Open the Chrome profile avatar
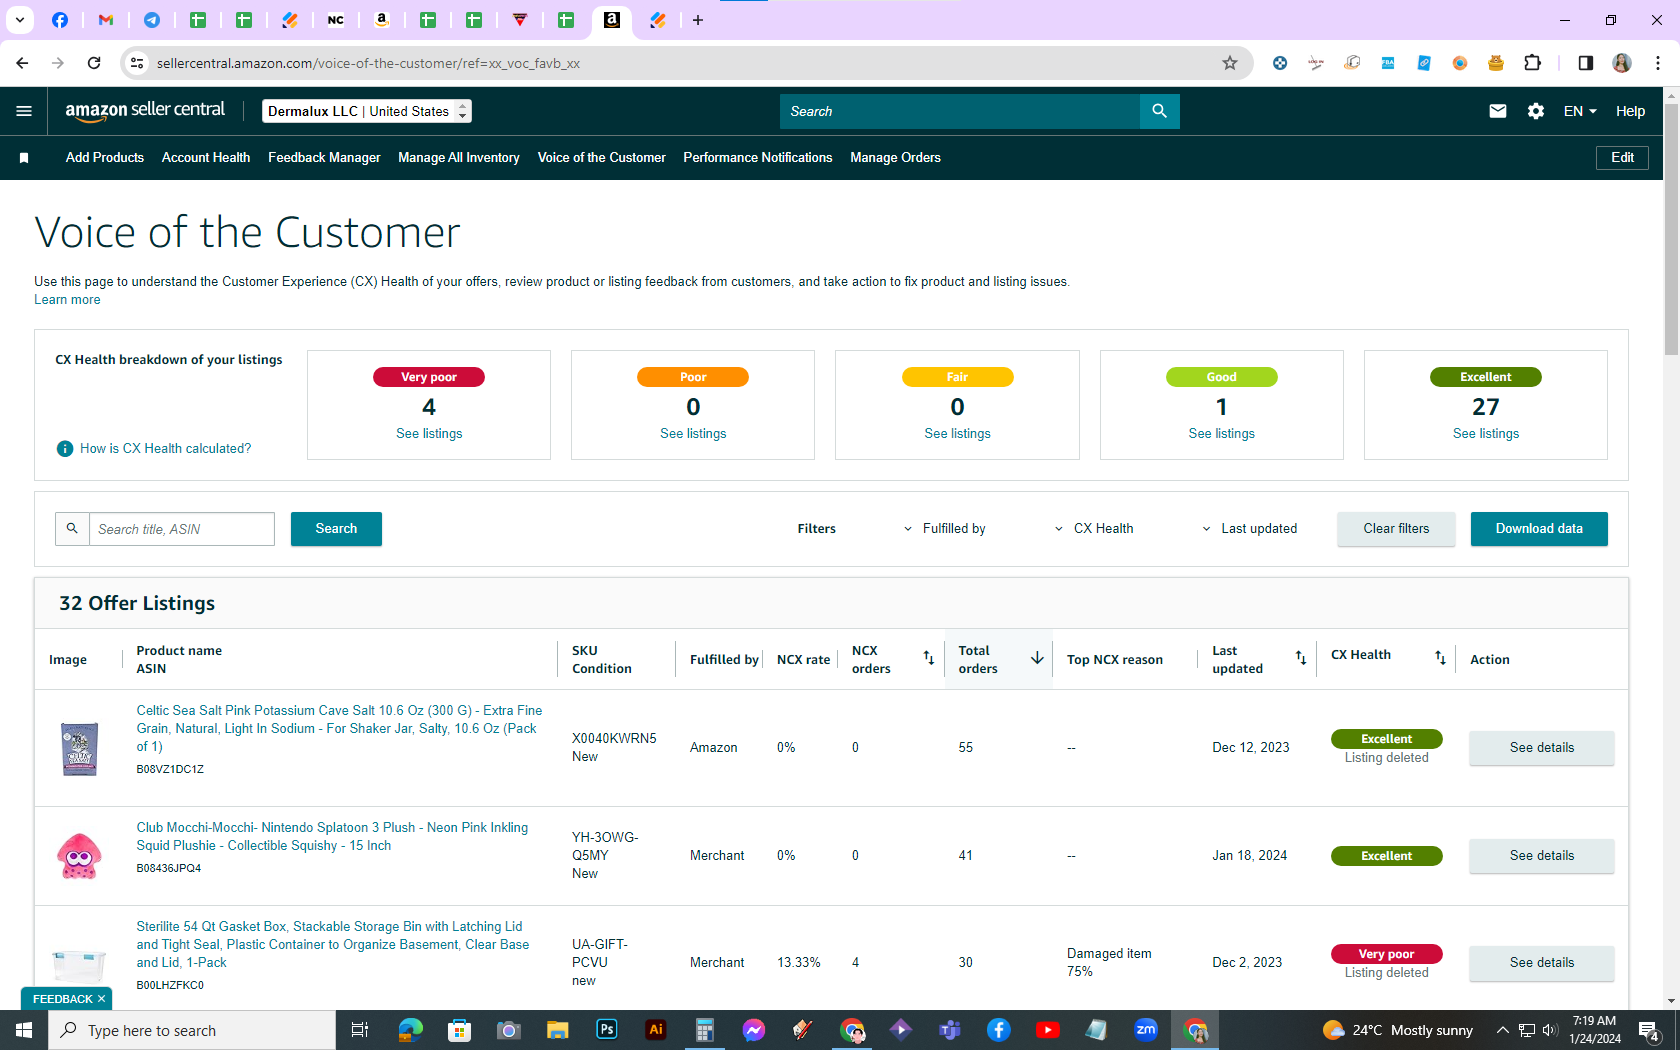Image resolution: width=1680 pixels, height=1050 pixels. click(1622, 63)
